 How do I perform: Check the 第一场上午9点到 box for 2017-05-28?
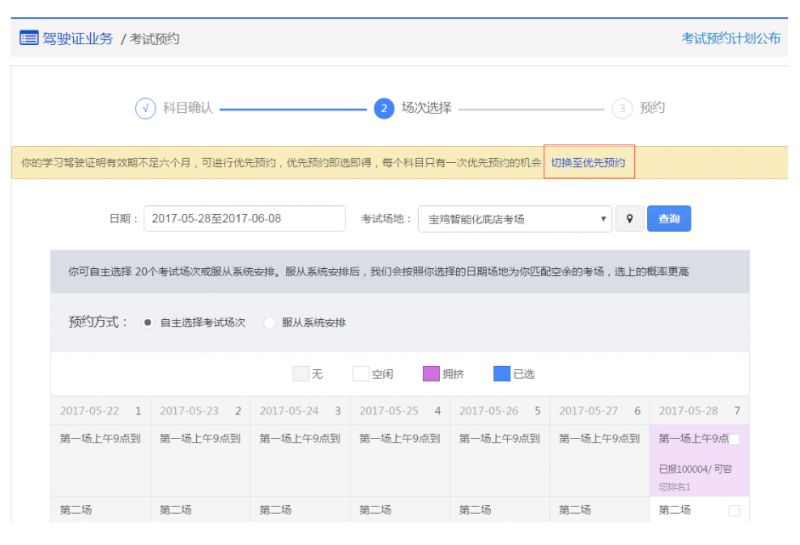(734, 439)
